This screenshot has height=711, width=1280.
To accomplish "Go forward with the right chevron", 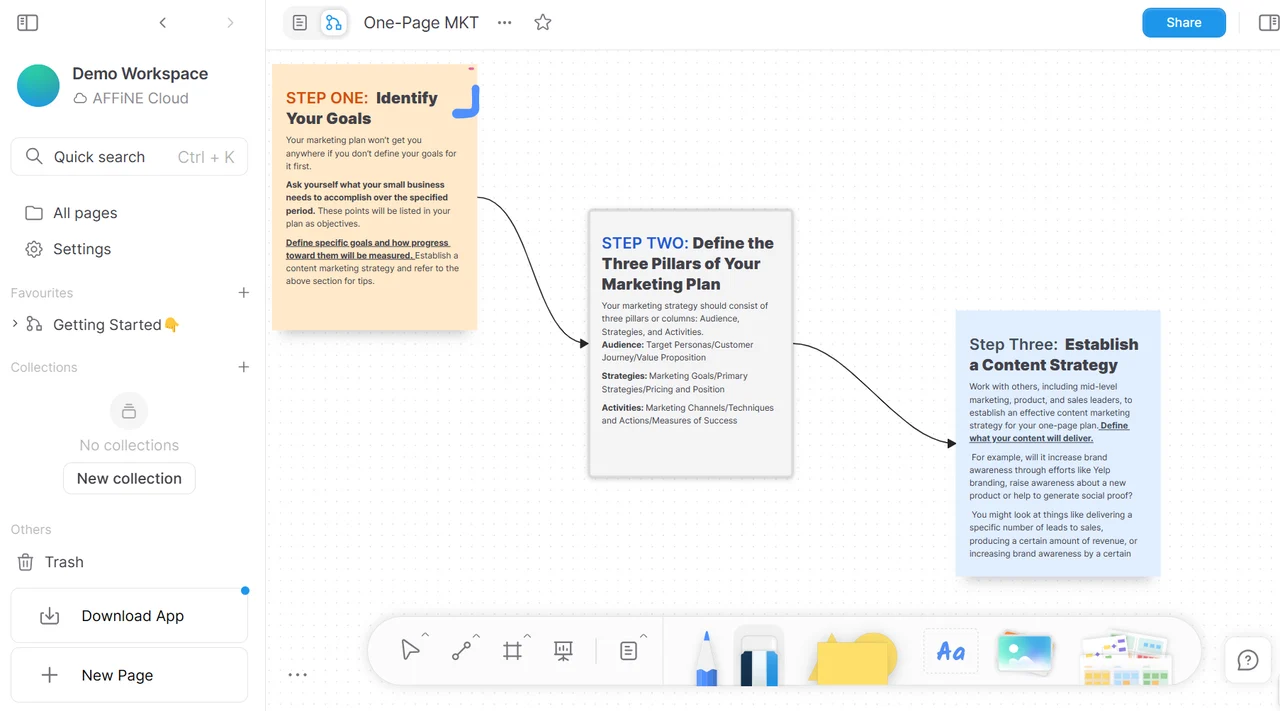I will coord(230,22).
